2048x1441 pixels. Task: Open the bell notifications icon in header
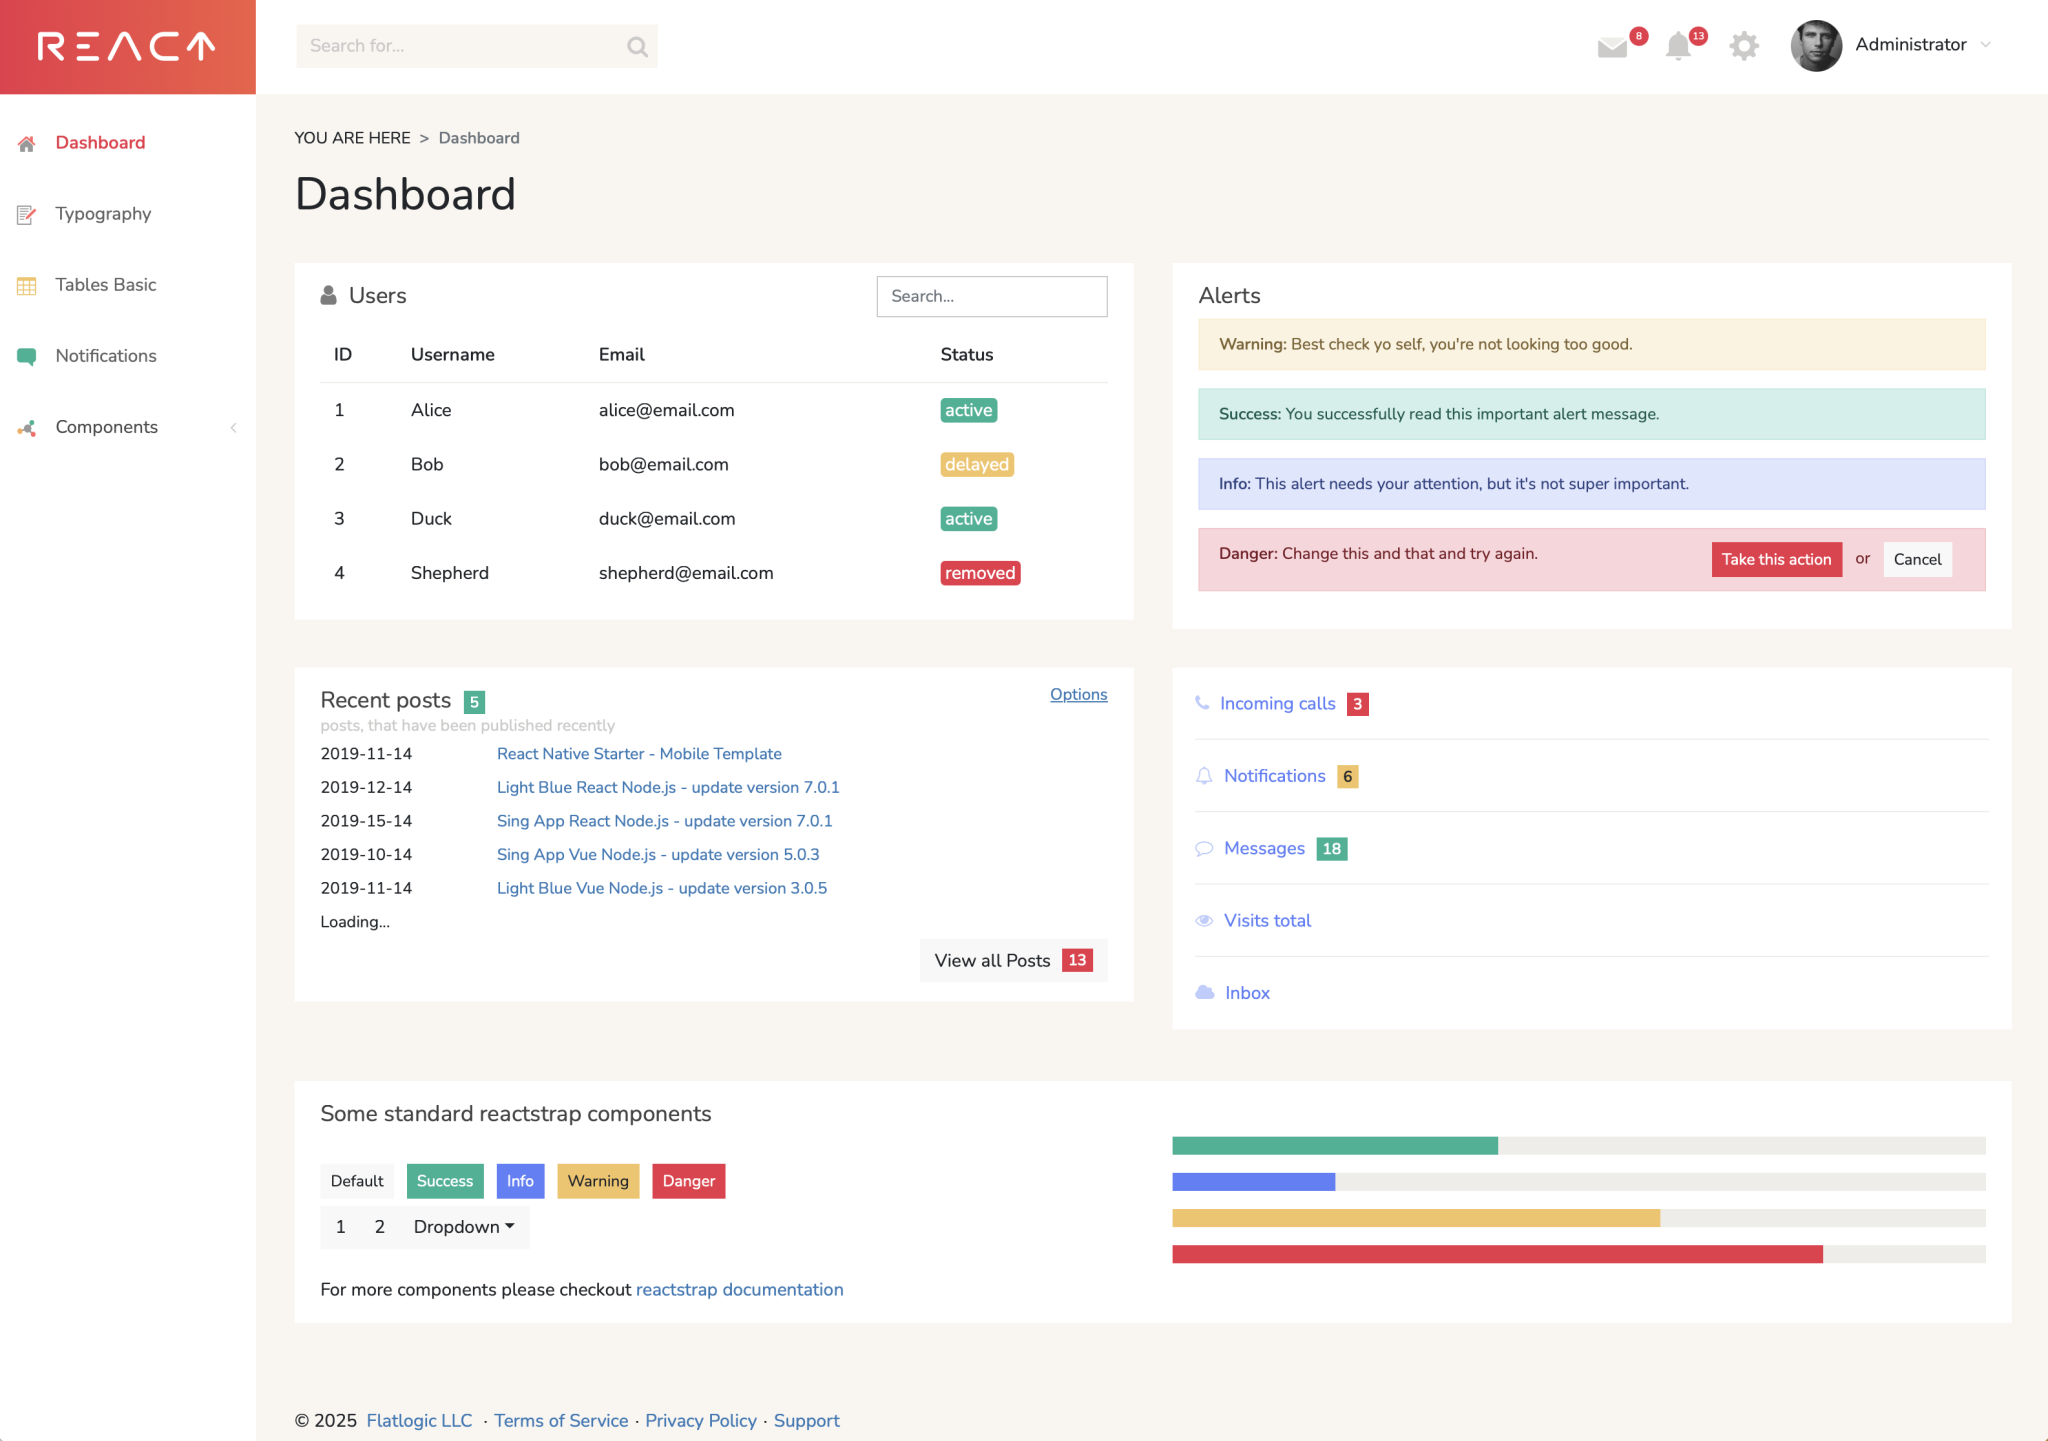[x=1678, y=46]
